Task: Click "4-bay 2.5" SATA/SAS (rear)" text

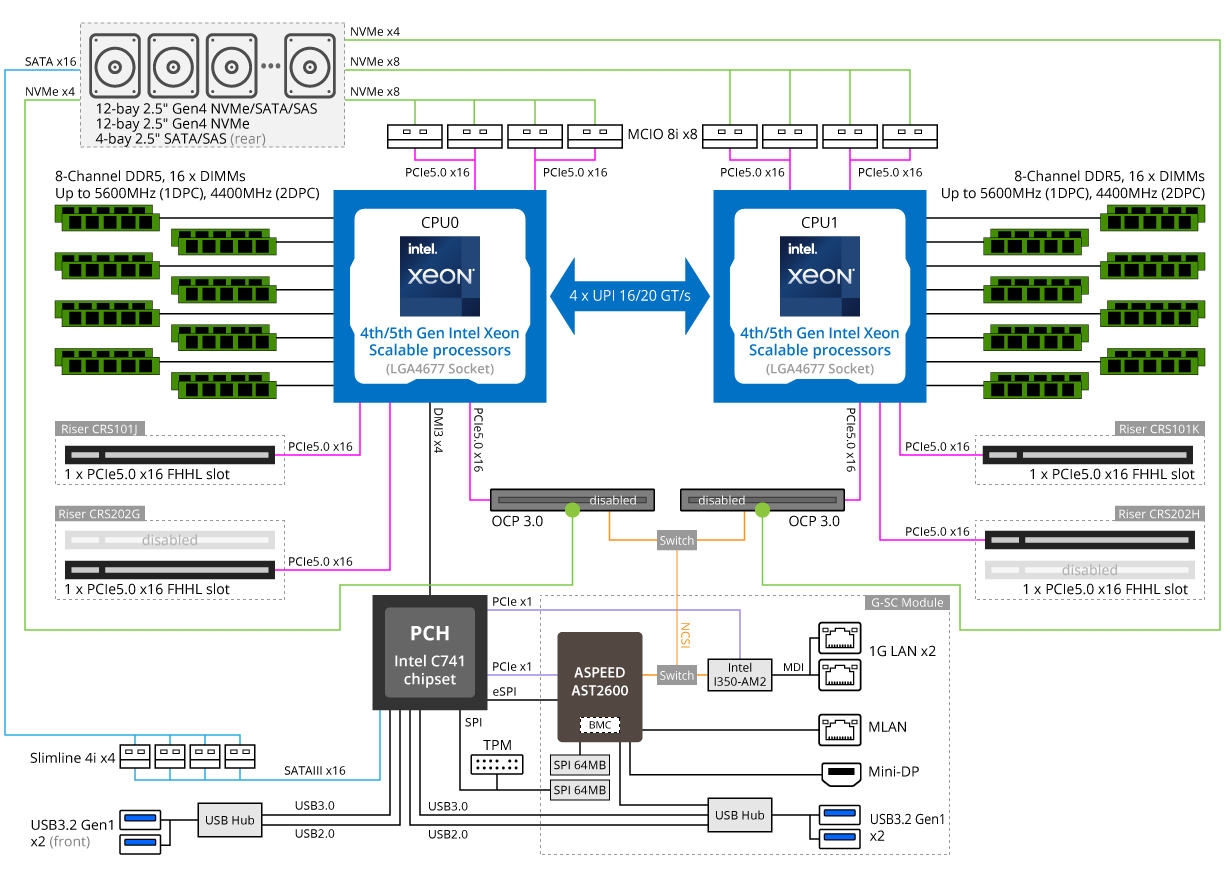Action: (181, 138)
